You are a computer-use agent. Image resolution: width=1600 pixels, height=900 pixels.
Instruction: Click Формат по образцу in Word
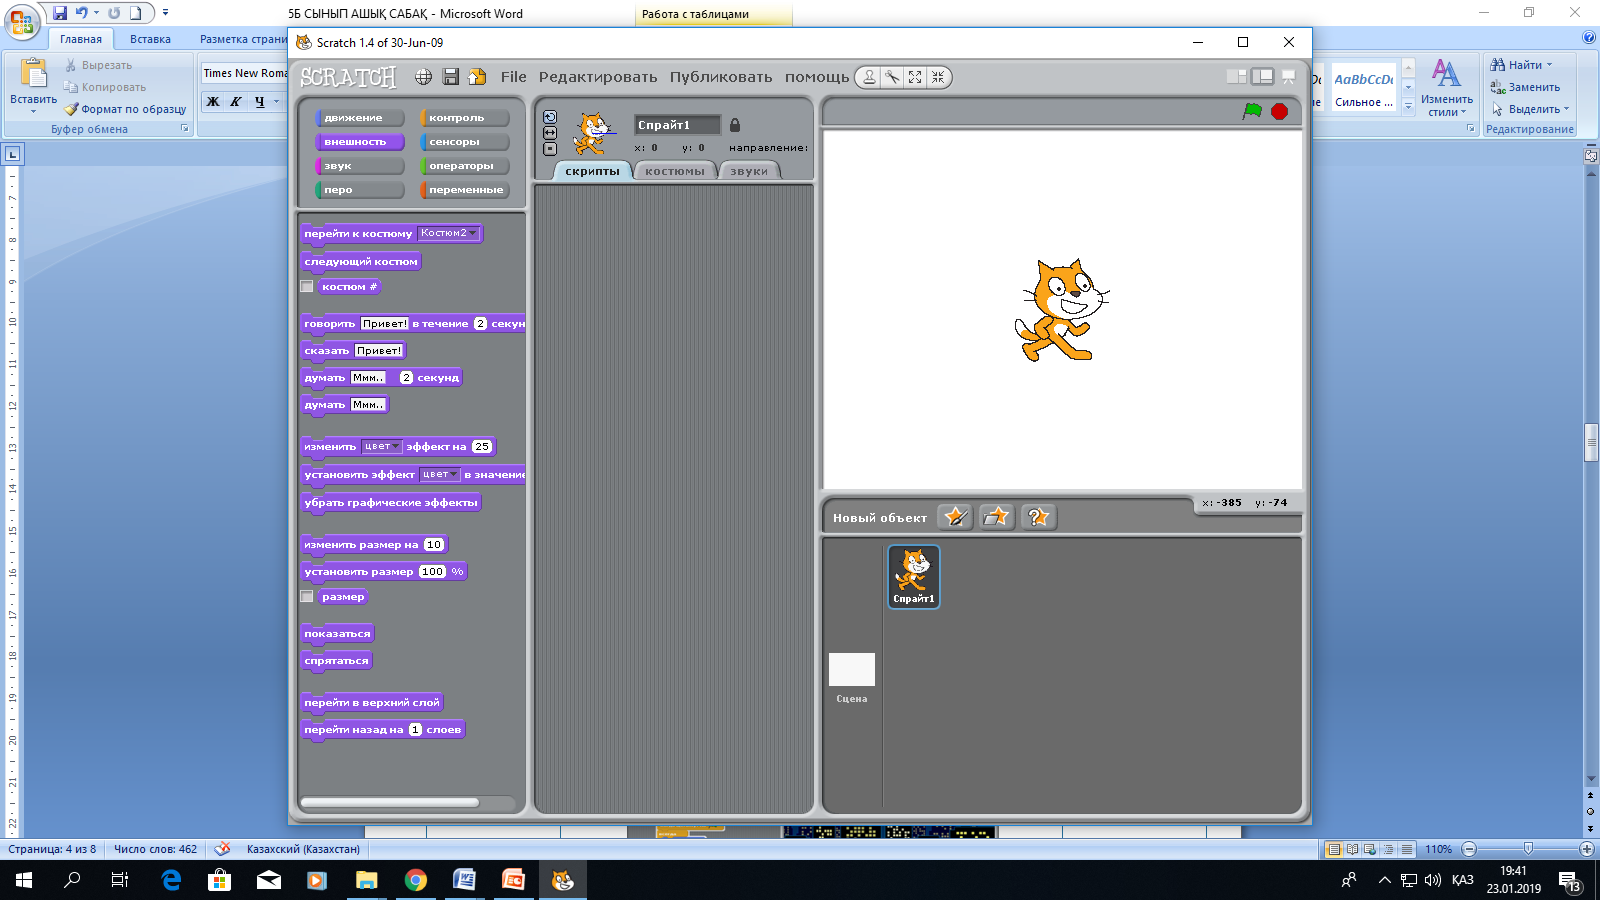(126, 109)
